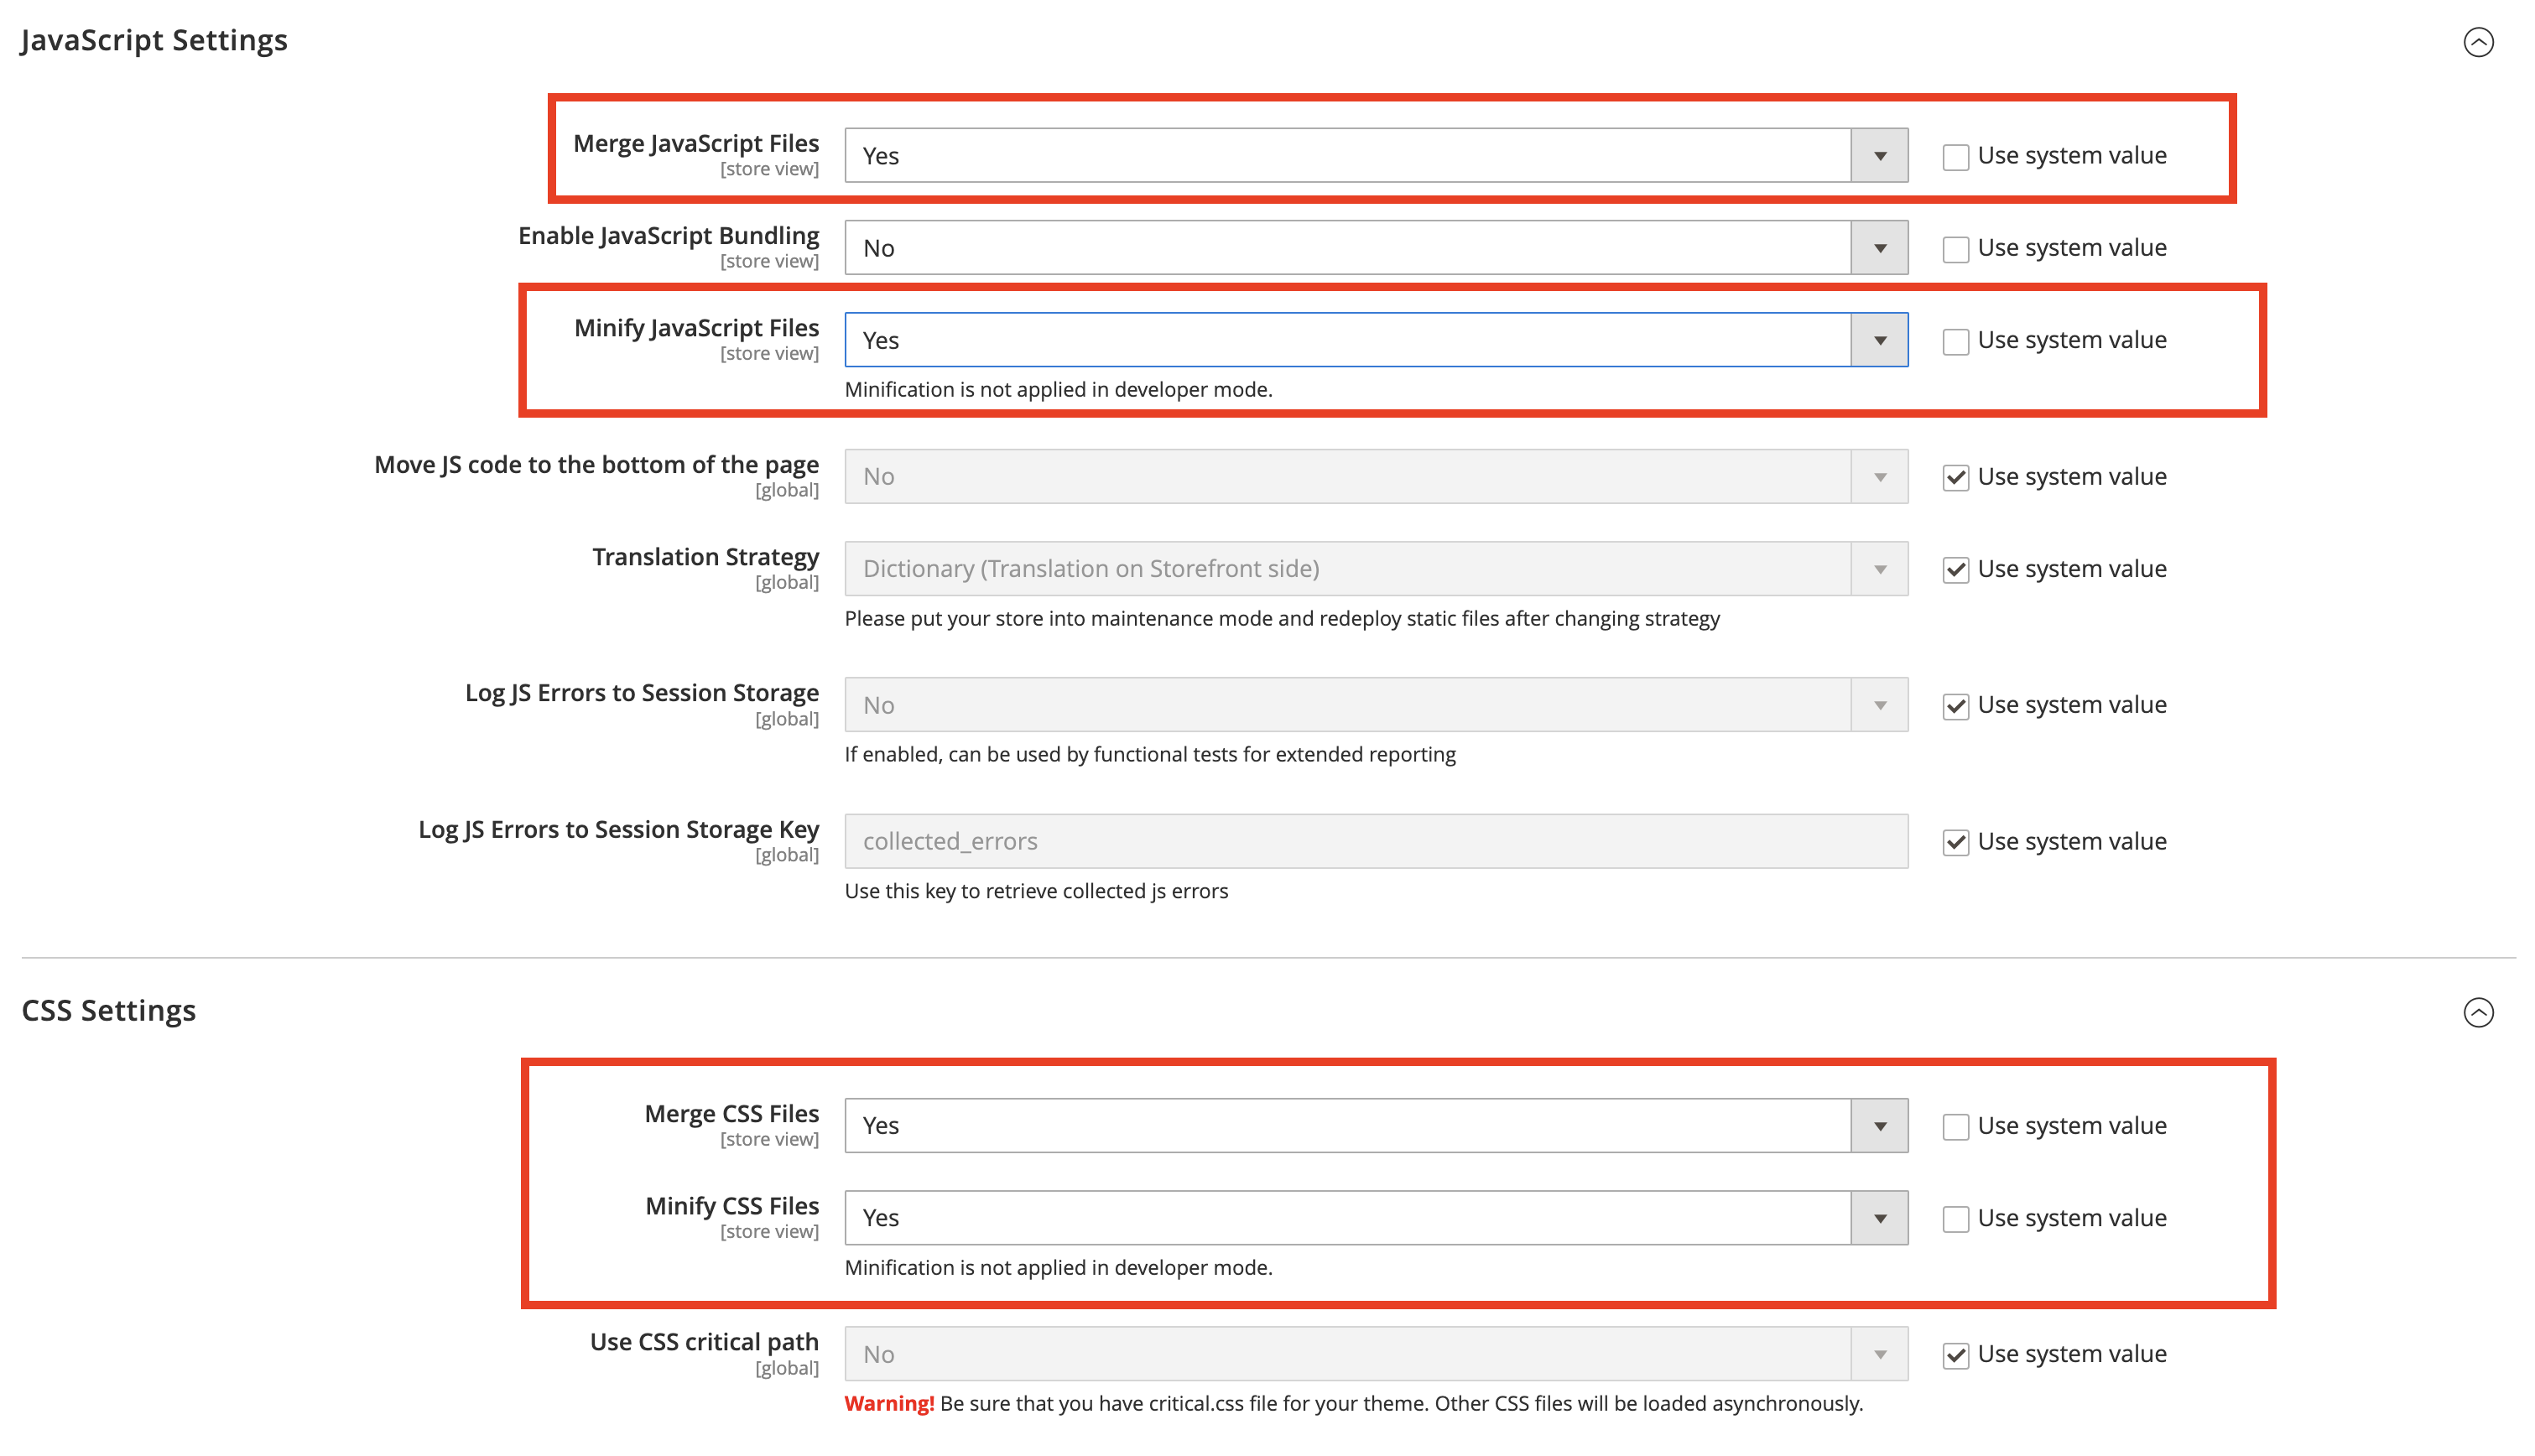Enable Use system value for Merge CSS Files

pyautogui.click(x=1955, y=1125)
